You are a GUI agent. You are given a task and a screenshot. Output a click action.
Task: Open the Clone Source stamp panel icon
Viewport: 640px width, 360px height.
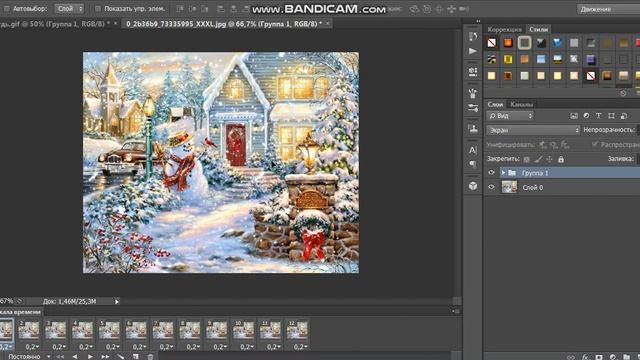(x=473, y=128)
